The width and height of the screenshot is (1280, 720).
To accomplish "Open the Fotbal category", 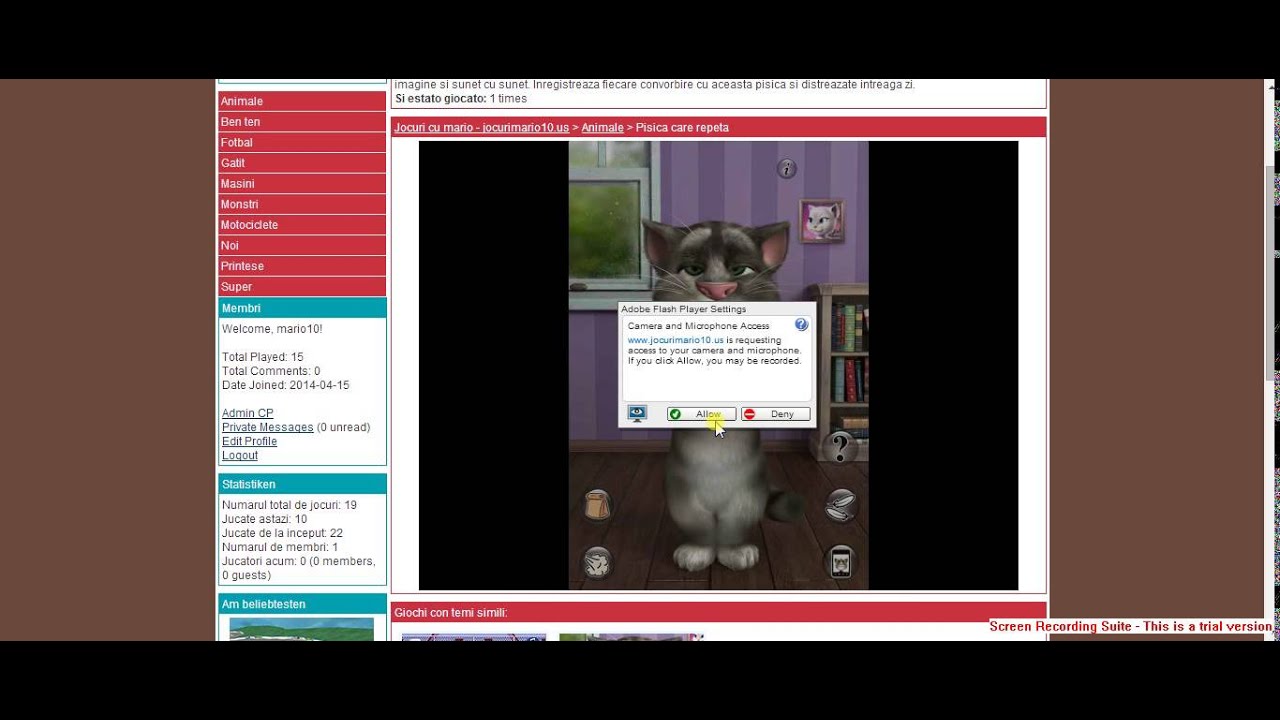I will tap(302, 143).
